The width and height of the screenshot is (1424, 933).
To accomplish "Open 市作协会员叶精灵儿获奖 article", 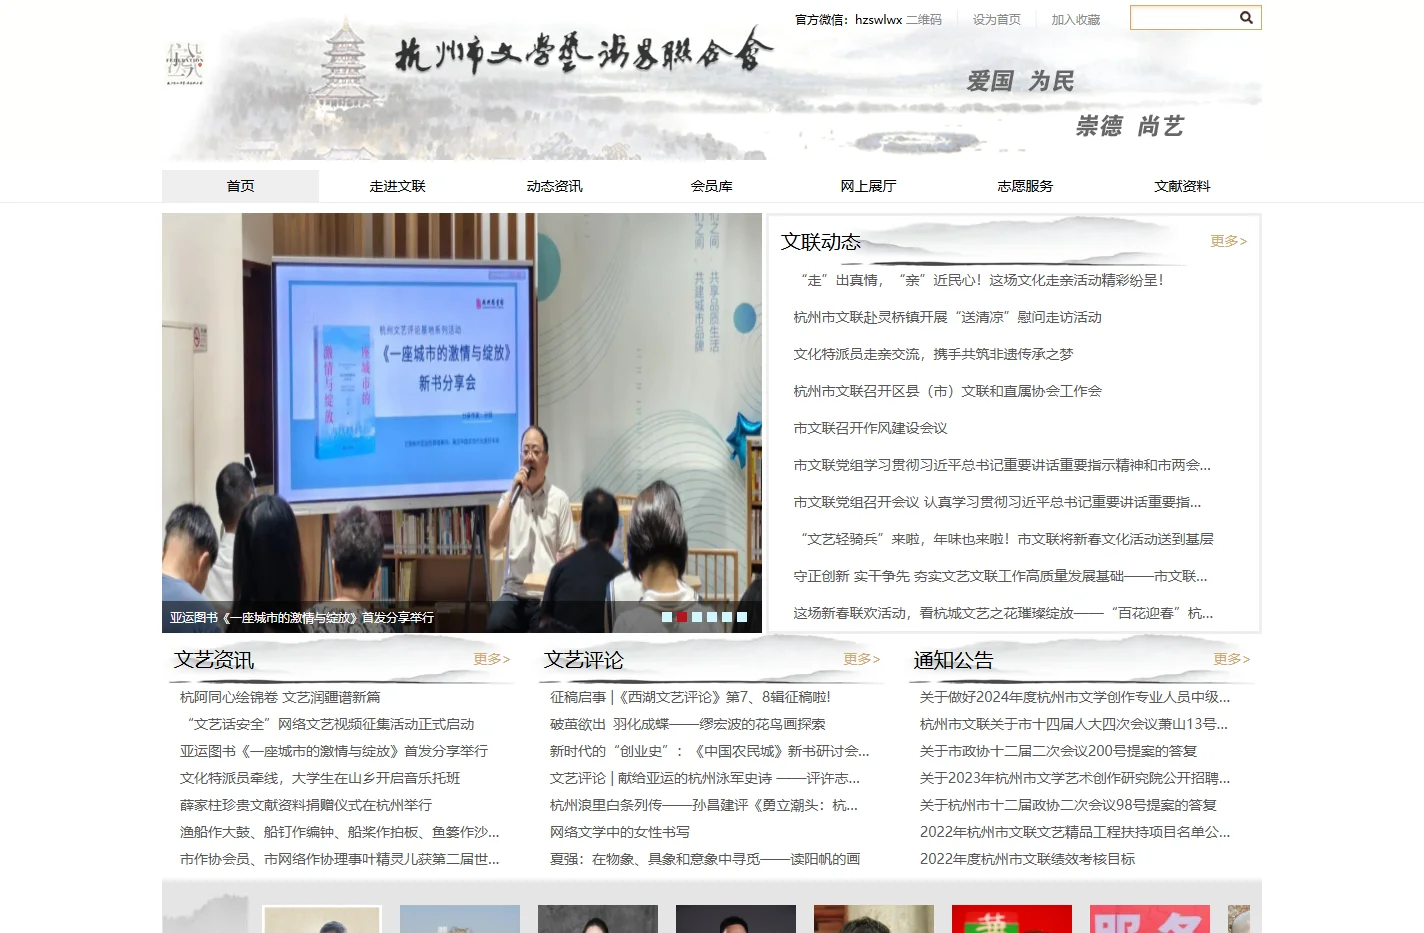I will click(340, 859).
